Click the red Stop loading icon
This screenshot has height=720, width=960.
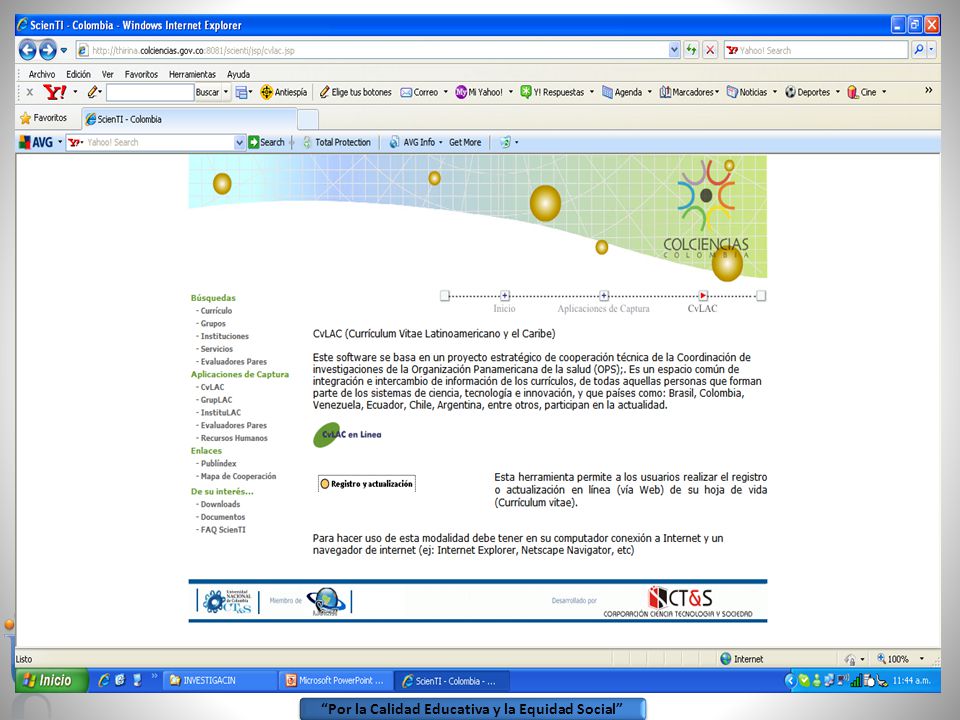click(x=710, y=50)
